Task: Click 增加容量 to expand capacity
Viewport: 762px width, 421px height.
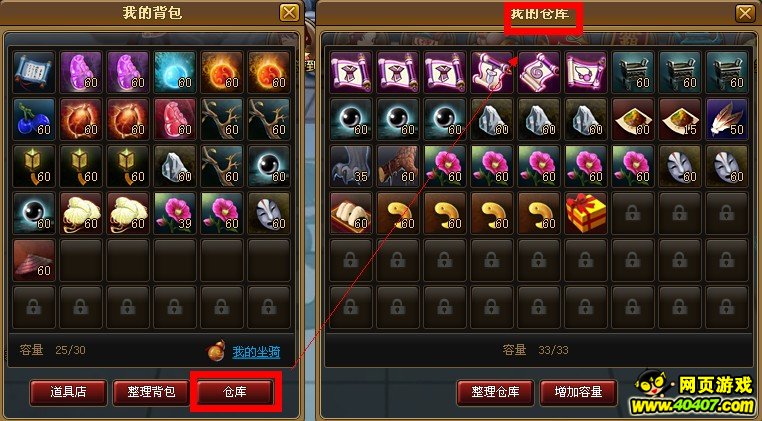Action: [578, 392]
